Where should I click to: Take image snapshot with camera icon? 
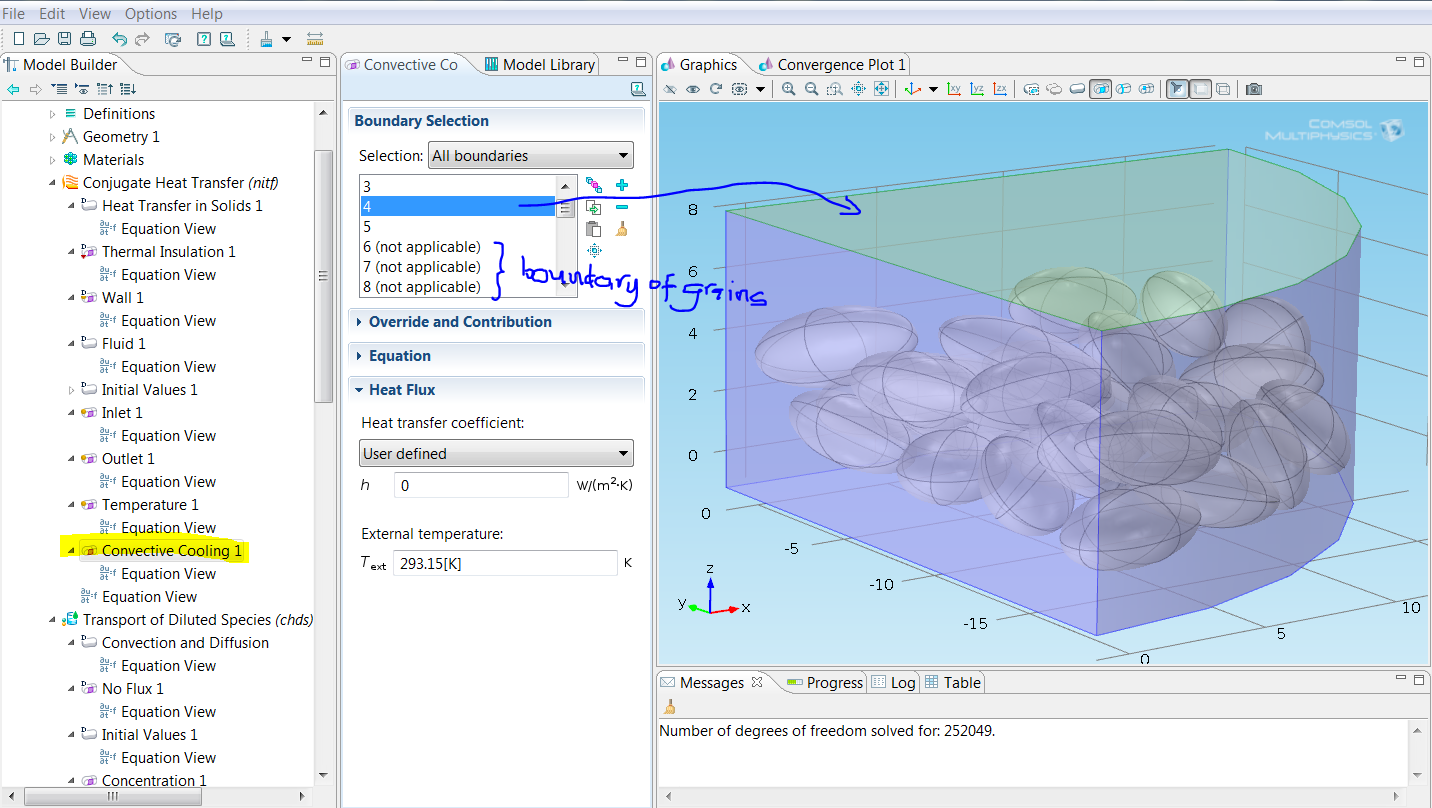pyautogui.click(x=1253, y=89)
